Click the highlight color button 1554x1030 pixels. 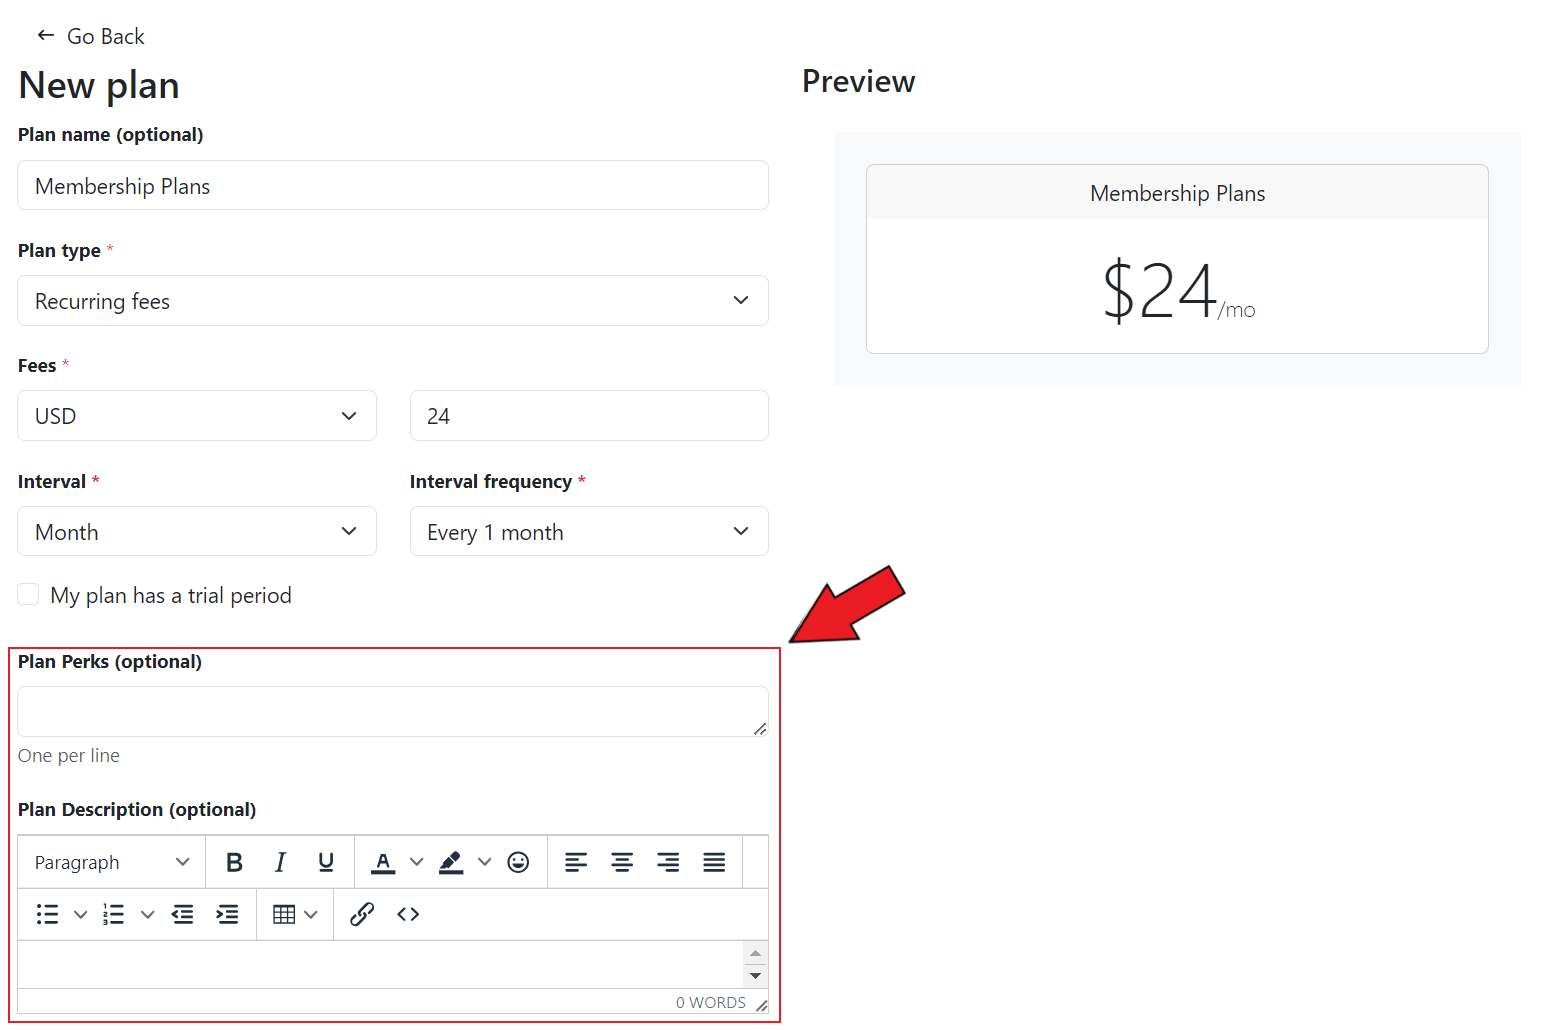[451, 862]
